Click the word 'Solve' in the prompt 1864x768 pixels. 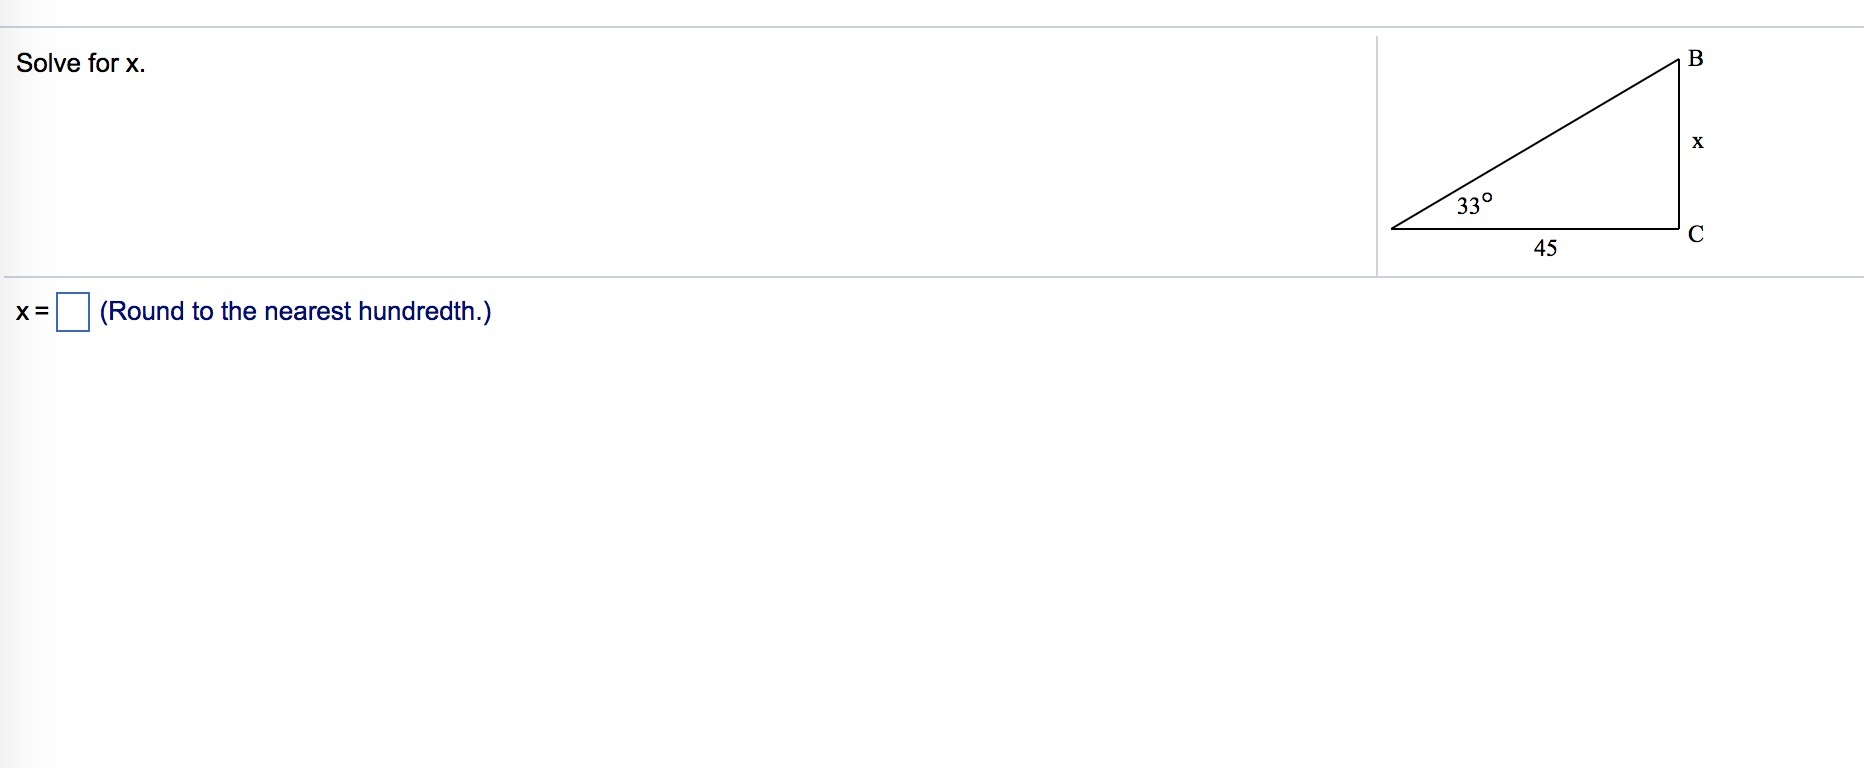click(x=48, y=63)
